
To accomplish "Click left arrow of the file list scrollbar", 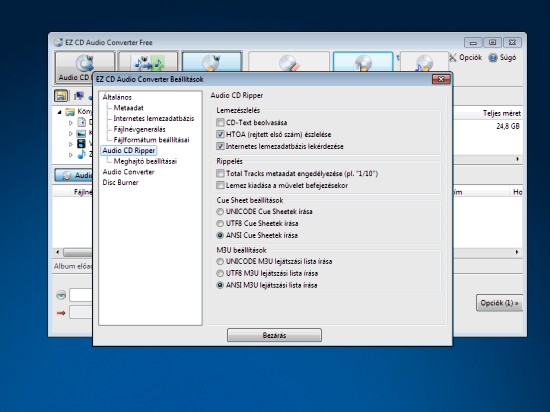I will point(58,252).
